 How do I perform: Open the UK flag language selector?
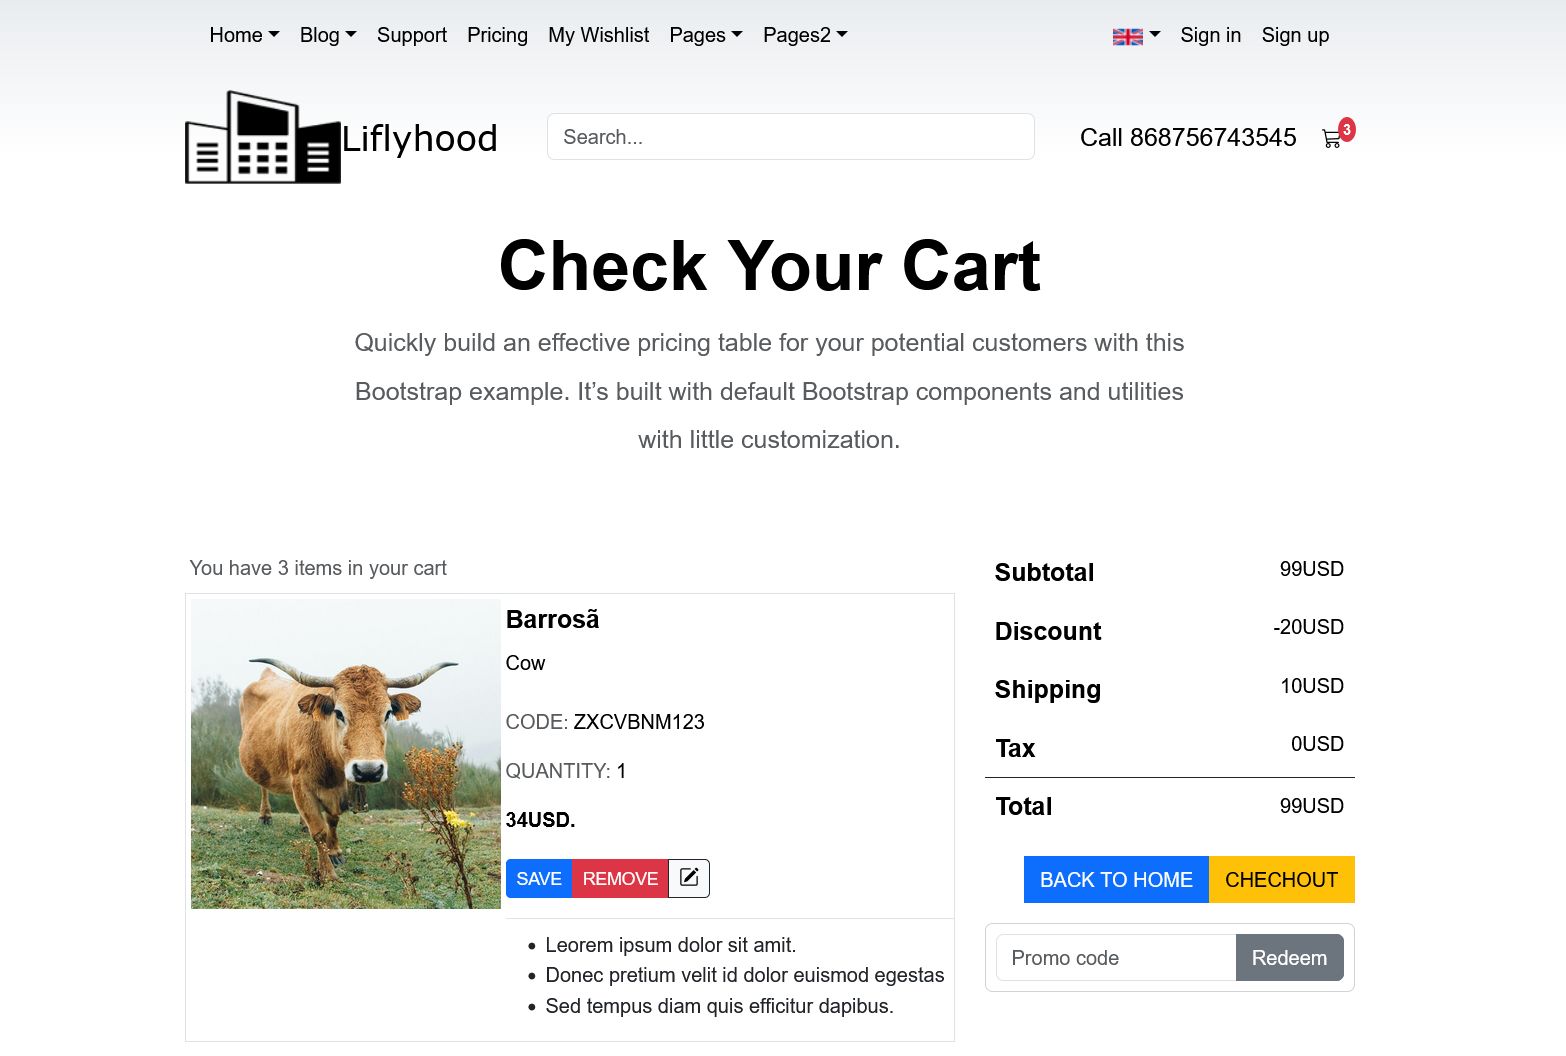(1136, 36)
